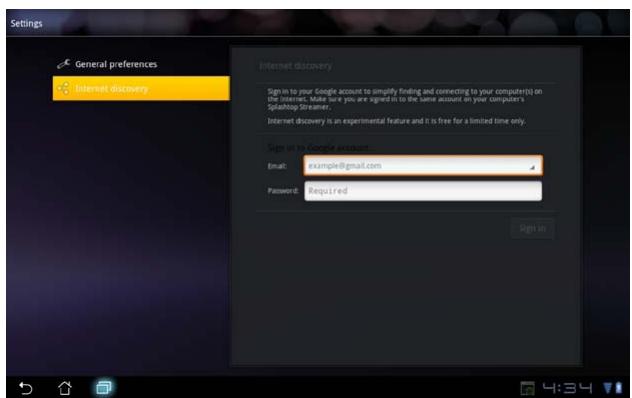Click the experimental feature notice text
This screenshot has width=632, height=398.
[397, 121]
